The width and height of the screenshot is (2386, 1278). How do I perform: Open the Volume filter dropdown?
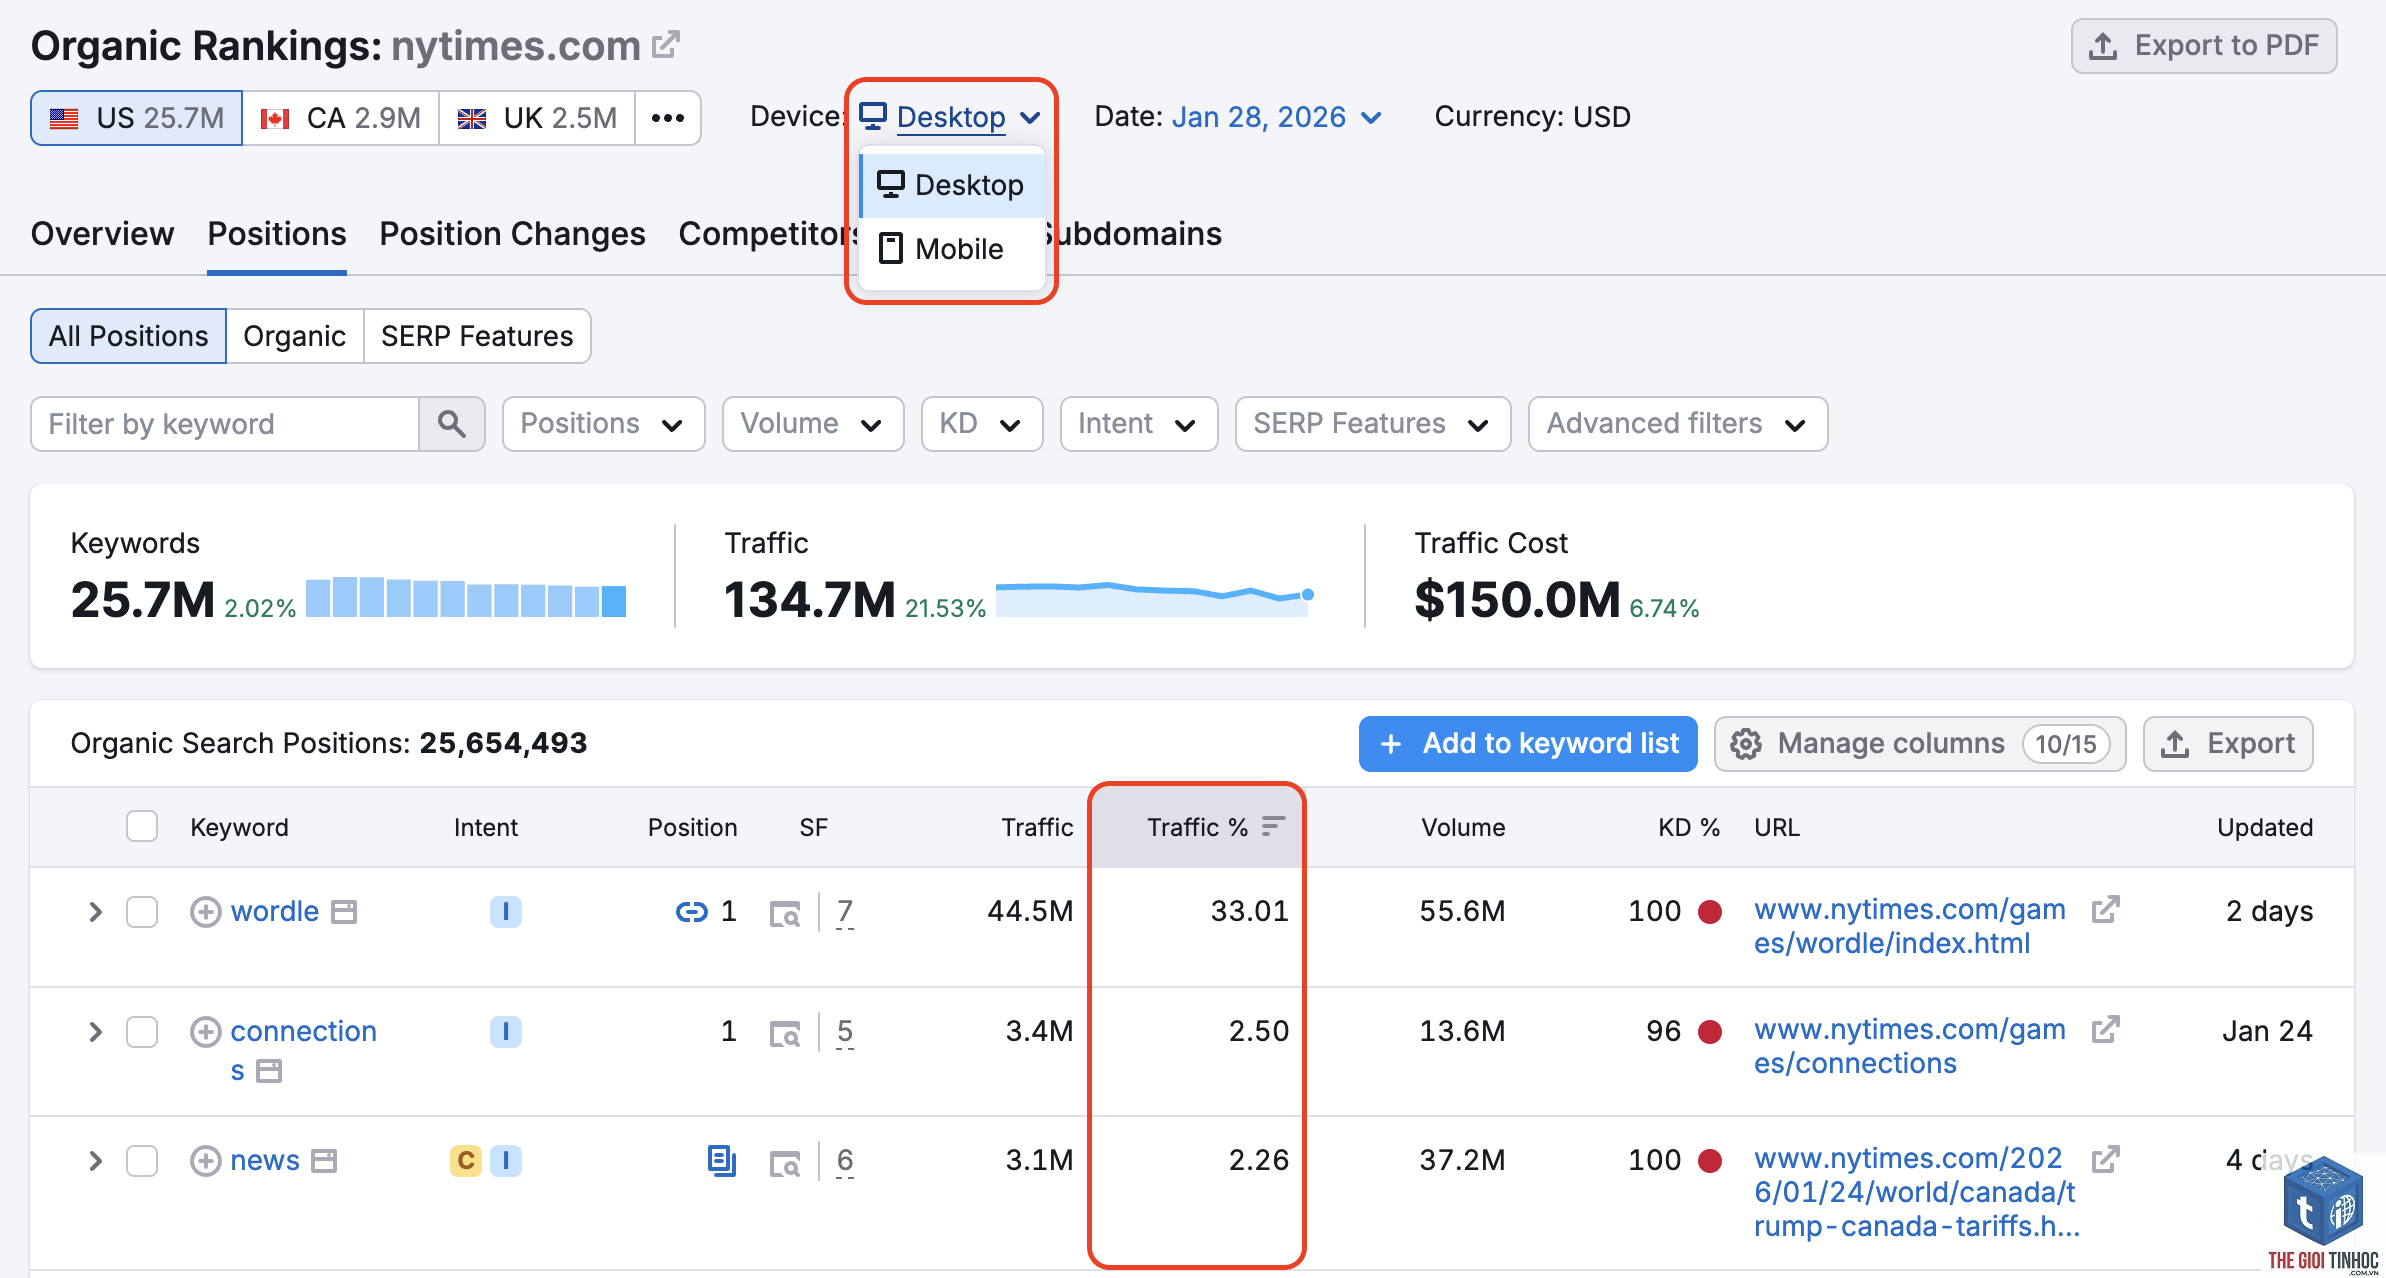pyautogui.click(x=812, y=424)
